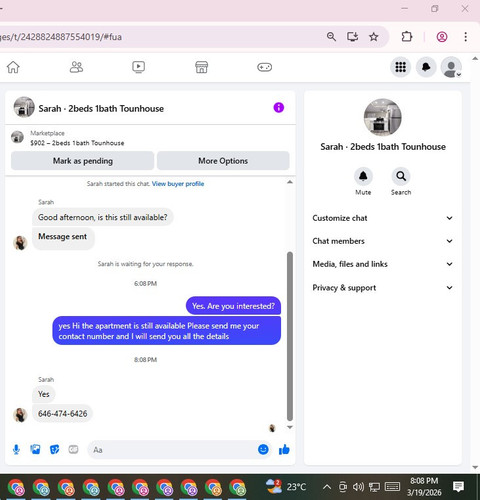Open the Chrome profile icon
Viewport: 480px width, 500px height.
tap(442, 36)
